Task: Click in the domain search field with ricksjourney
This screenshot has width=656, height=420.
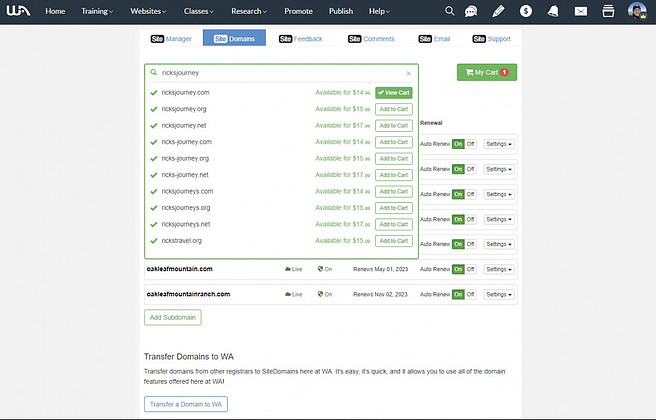Action: 281,73
